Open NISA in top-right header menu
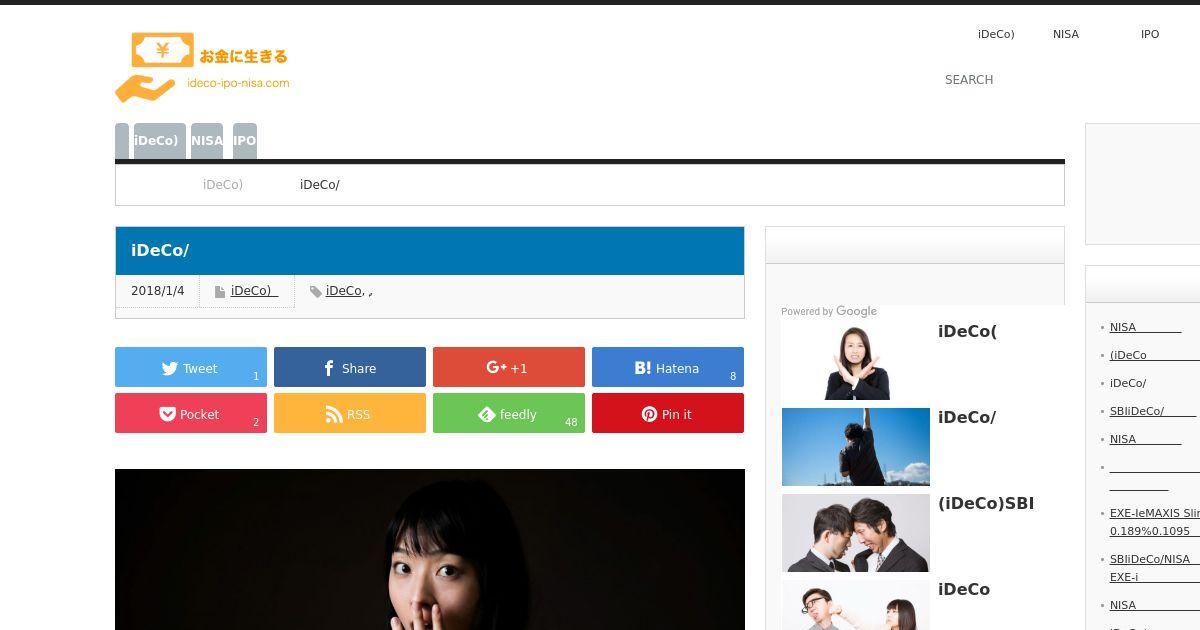1200x630 pixels. (1066, 34)
